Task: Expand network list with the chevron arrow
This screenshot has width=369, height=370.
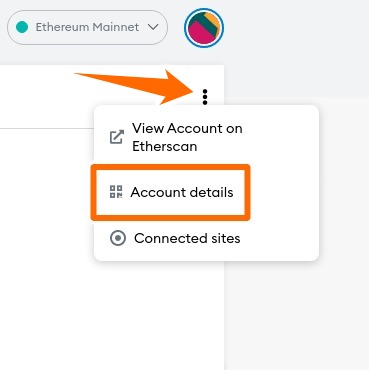Action: click(x=153, y=27)
